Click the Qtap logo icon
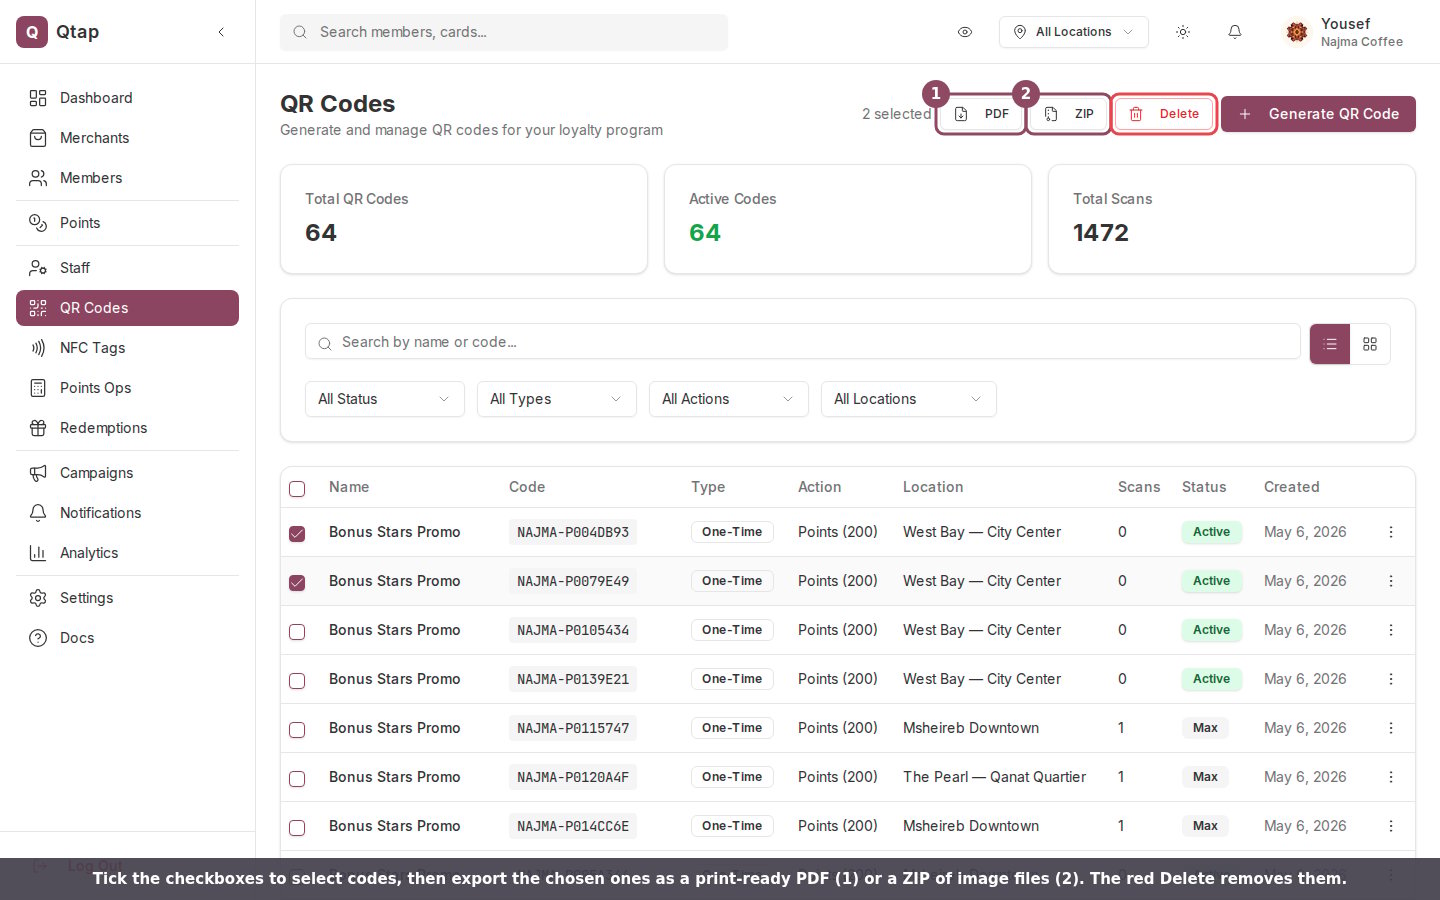 coord(32,32)
